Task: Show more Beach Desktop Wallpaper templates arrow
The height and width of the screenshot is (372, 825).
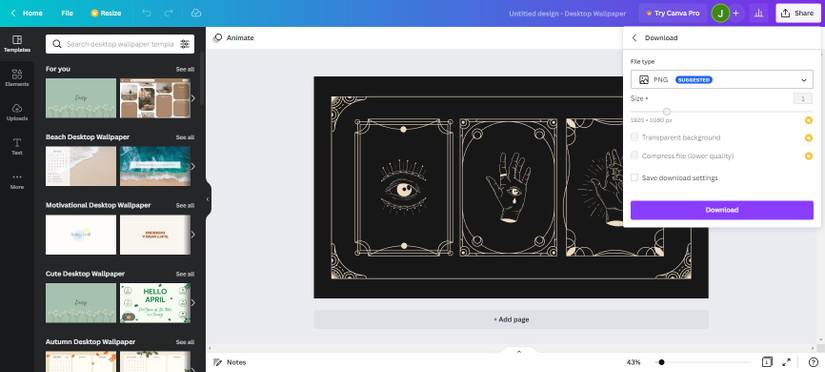Action: [193, 166]
